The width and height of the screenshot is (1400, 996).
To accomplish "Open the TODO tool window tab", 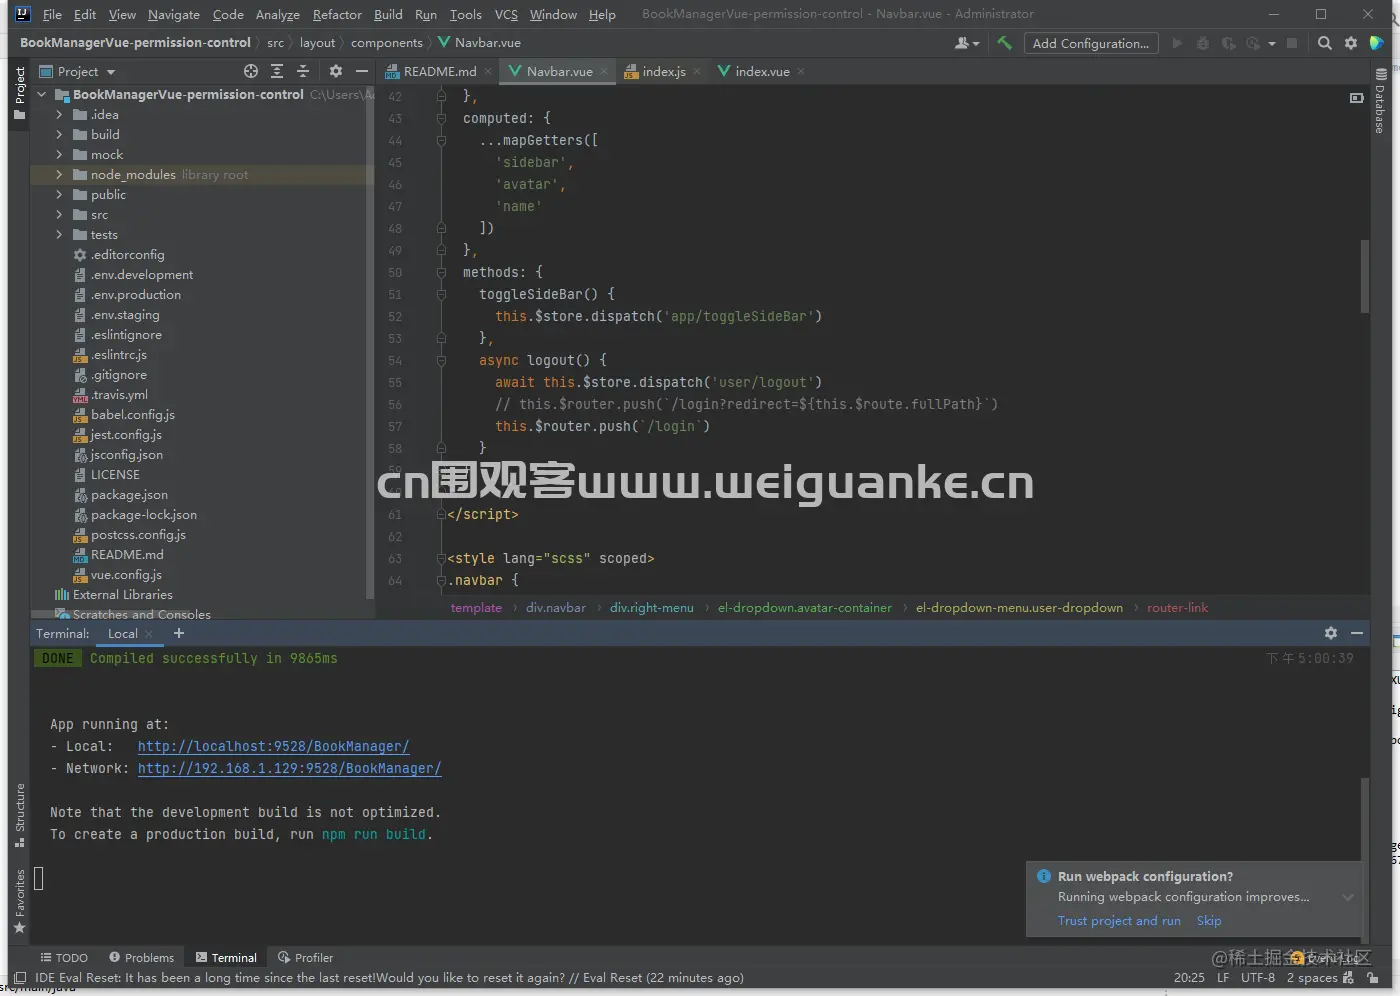I will click(64, 958).
